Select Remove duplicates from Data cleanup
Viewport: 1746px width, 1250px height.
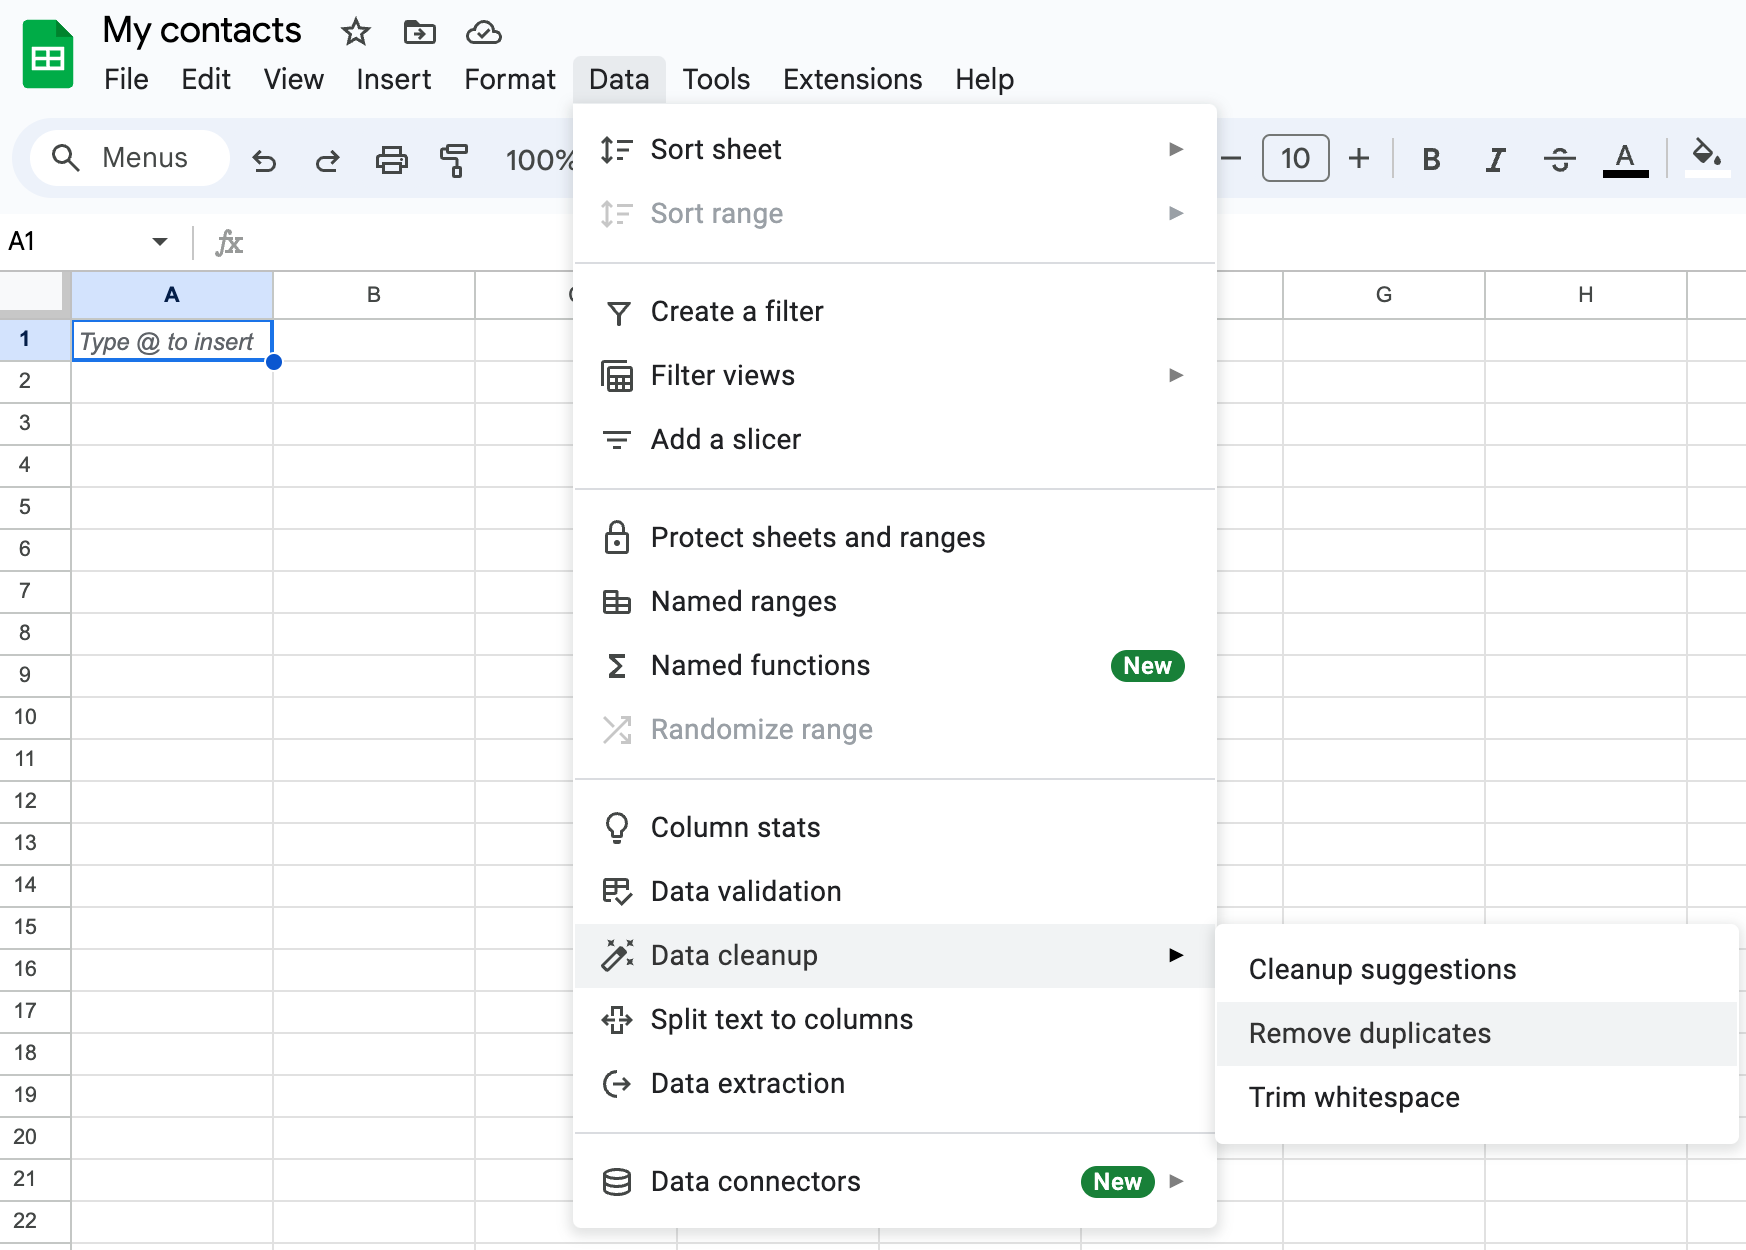(1368, 1033)
